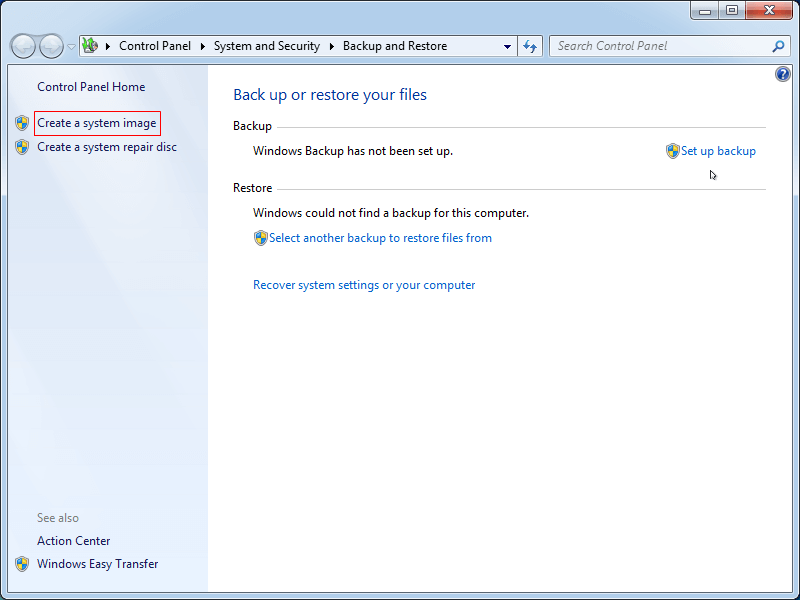Click shield icon beside Select another backup
The image size is (800, 600).
coord(261,238)
